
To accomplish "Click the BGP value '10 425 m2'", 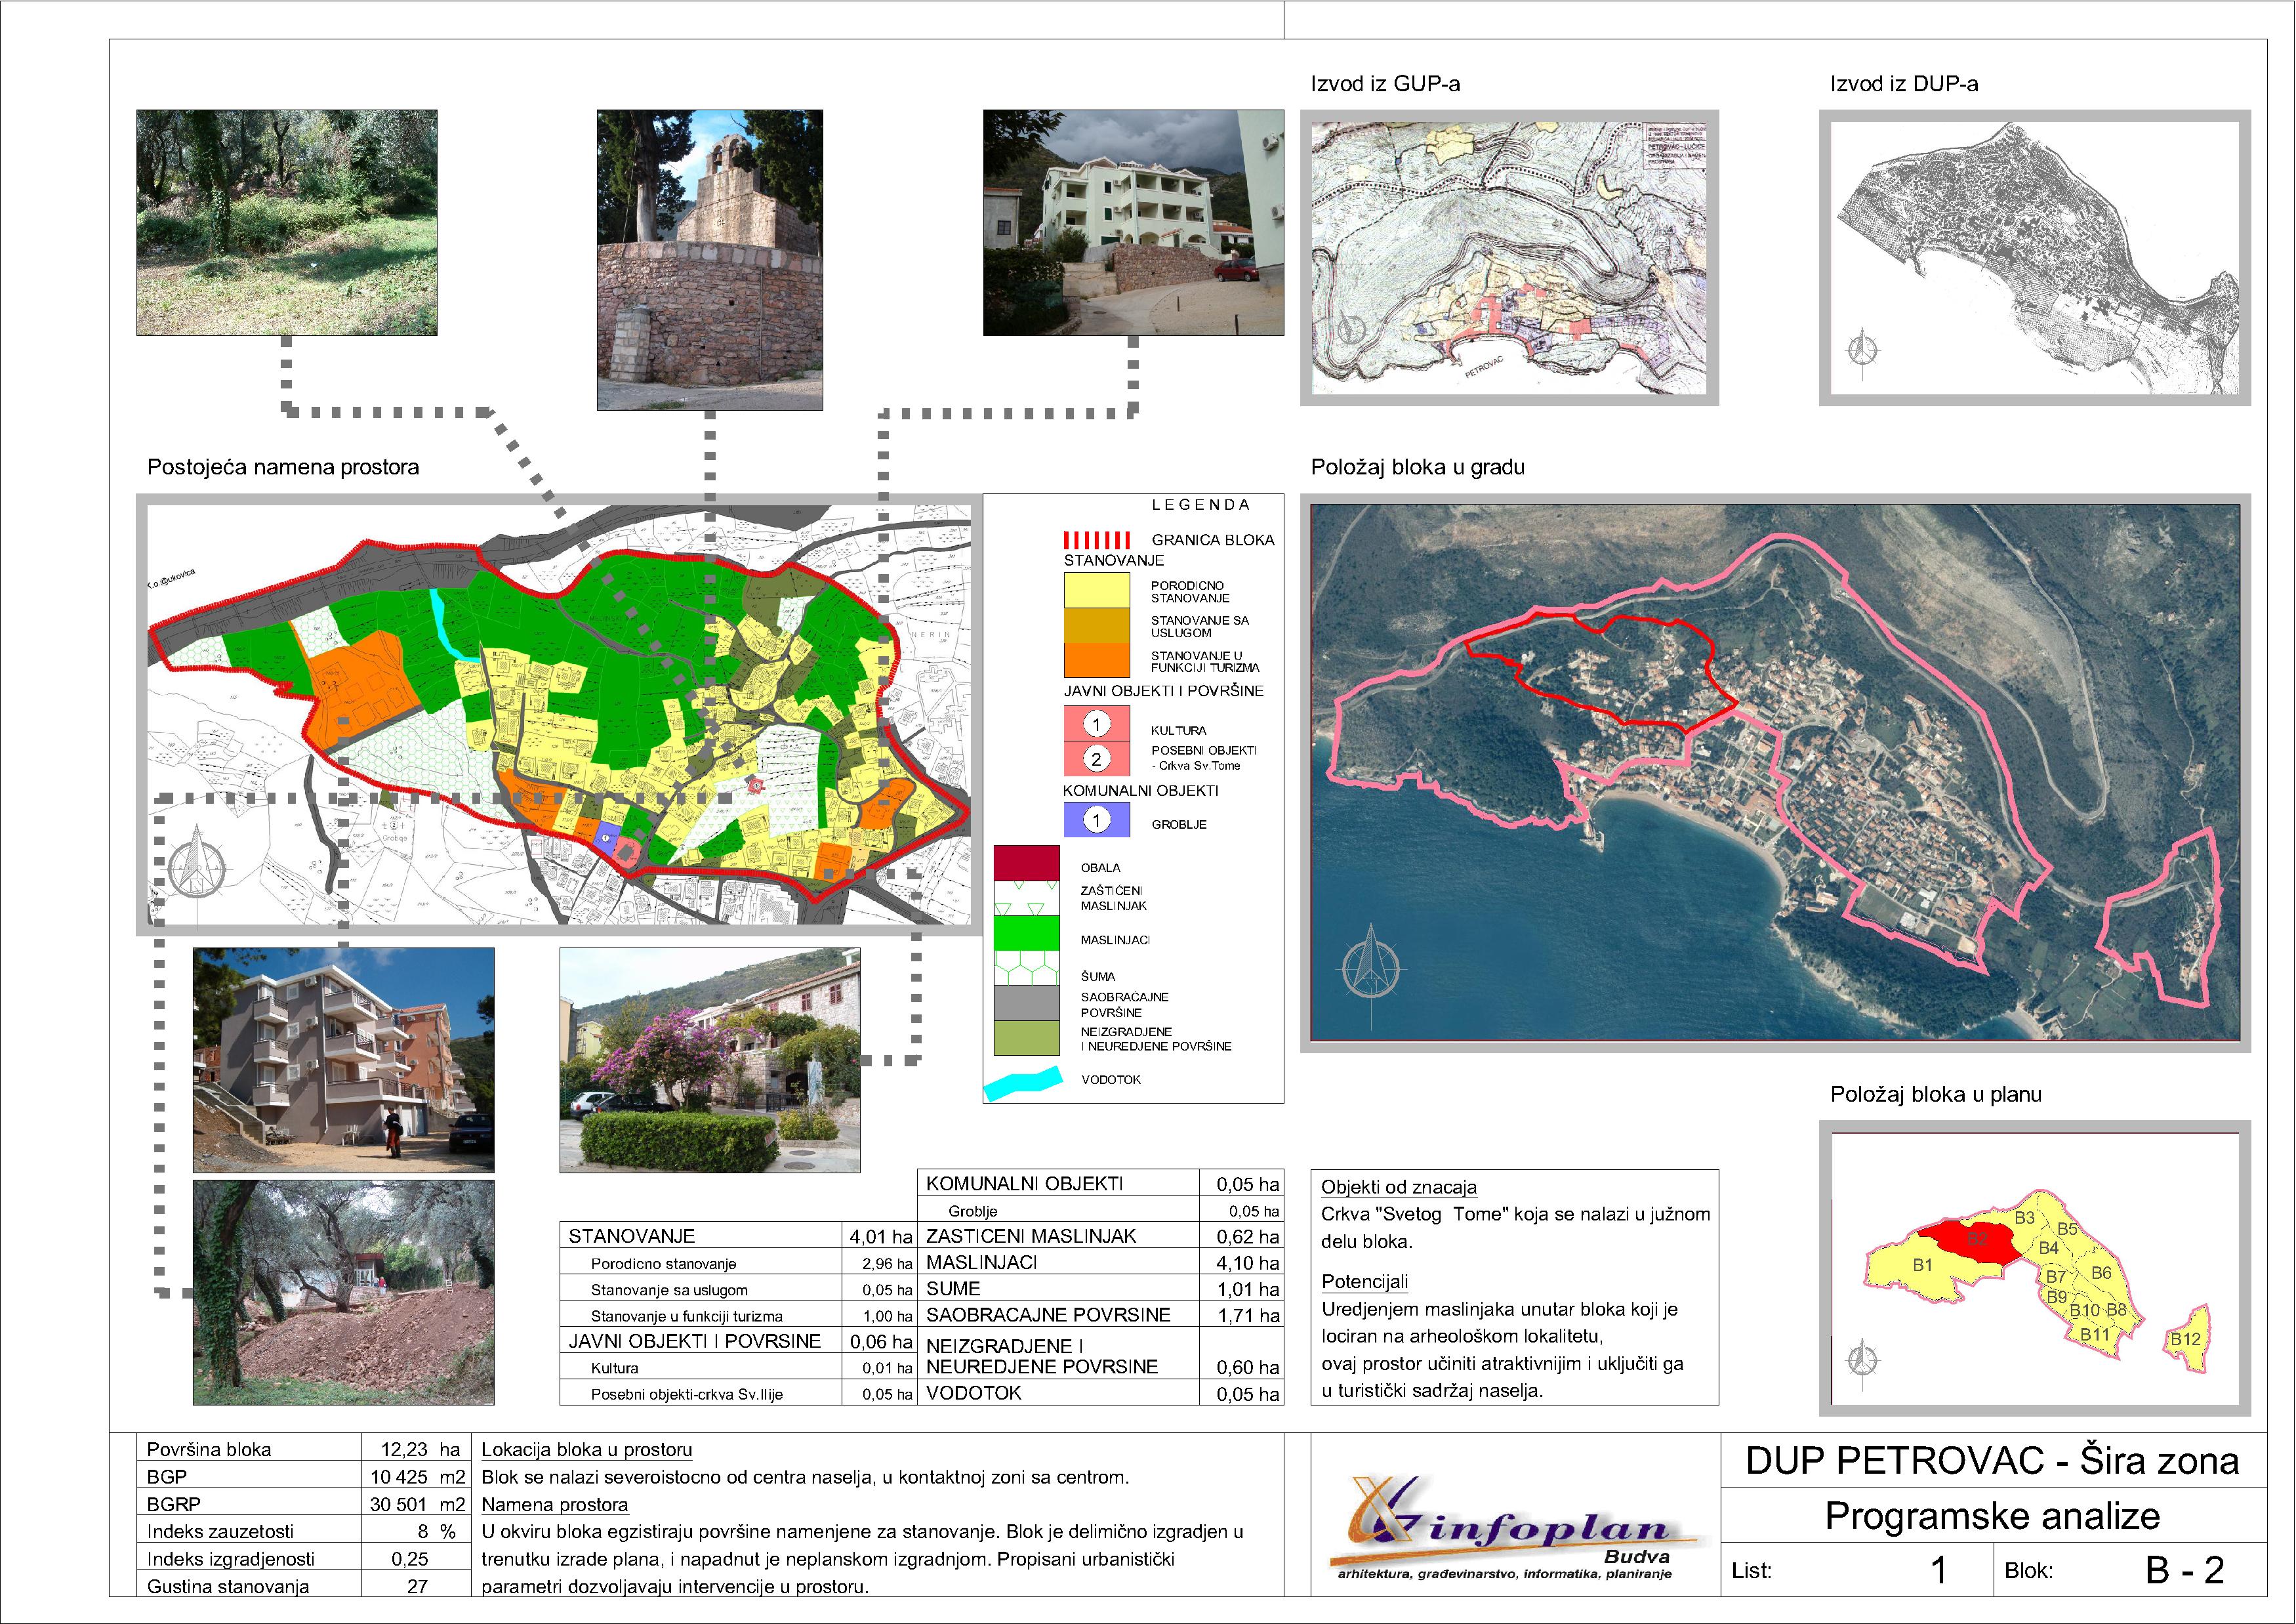I will coord(418,1476).
